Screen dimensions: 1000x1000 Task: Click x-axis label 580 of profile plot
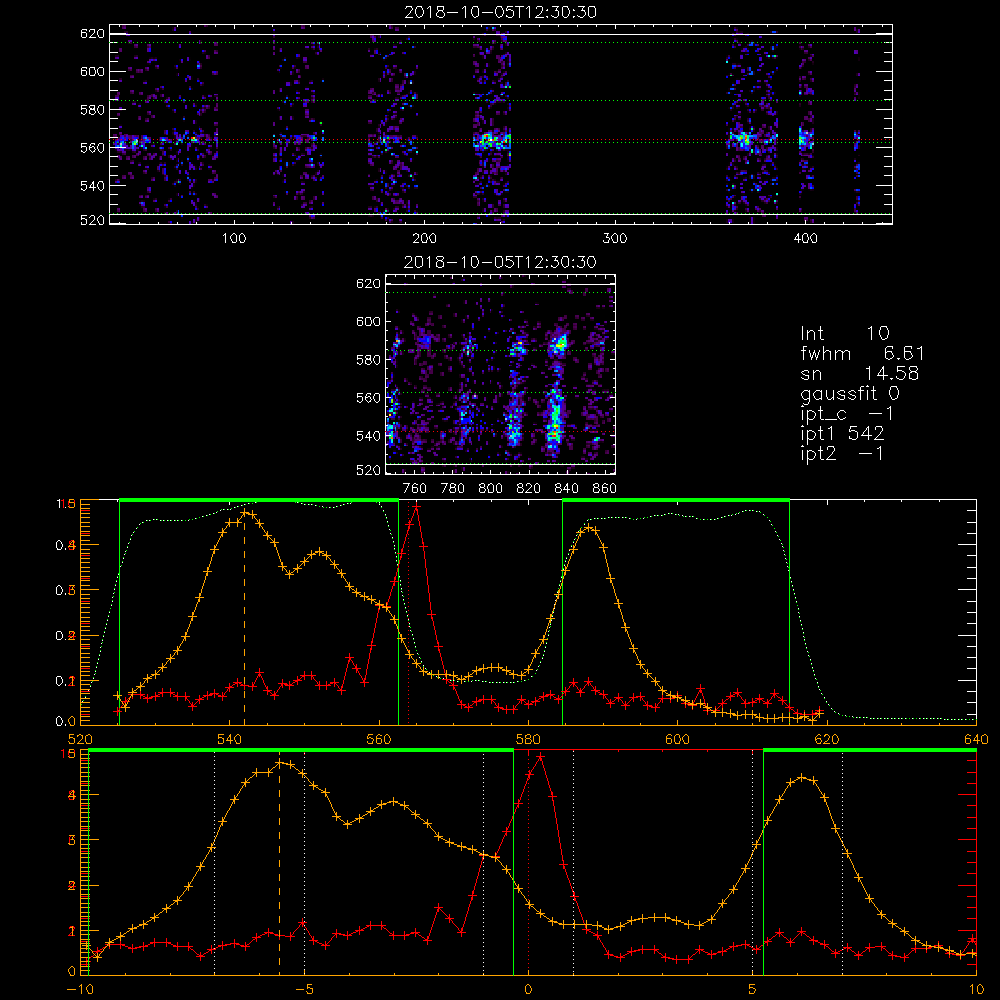pyautogui.click(x=528, y=740)
